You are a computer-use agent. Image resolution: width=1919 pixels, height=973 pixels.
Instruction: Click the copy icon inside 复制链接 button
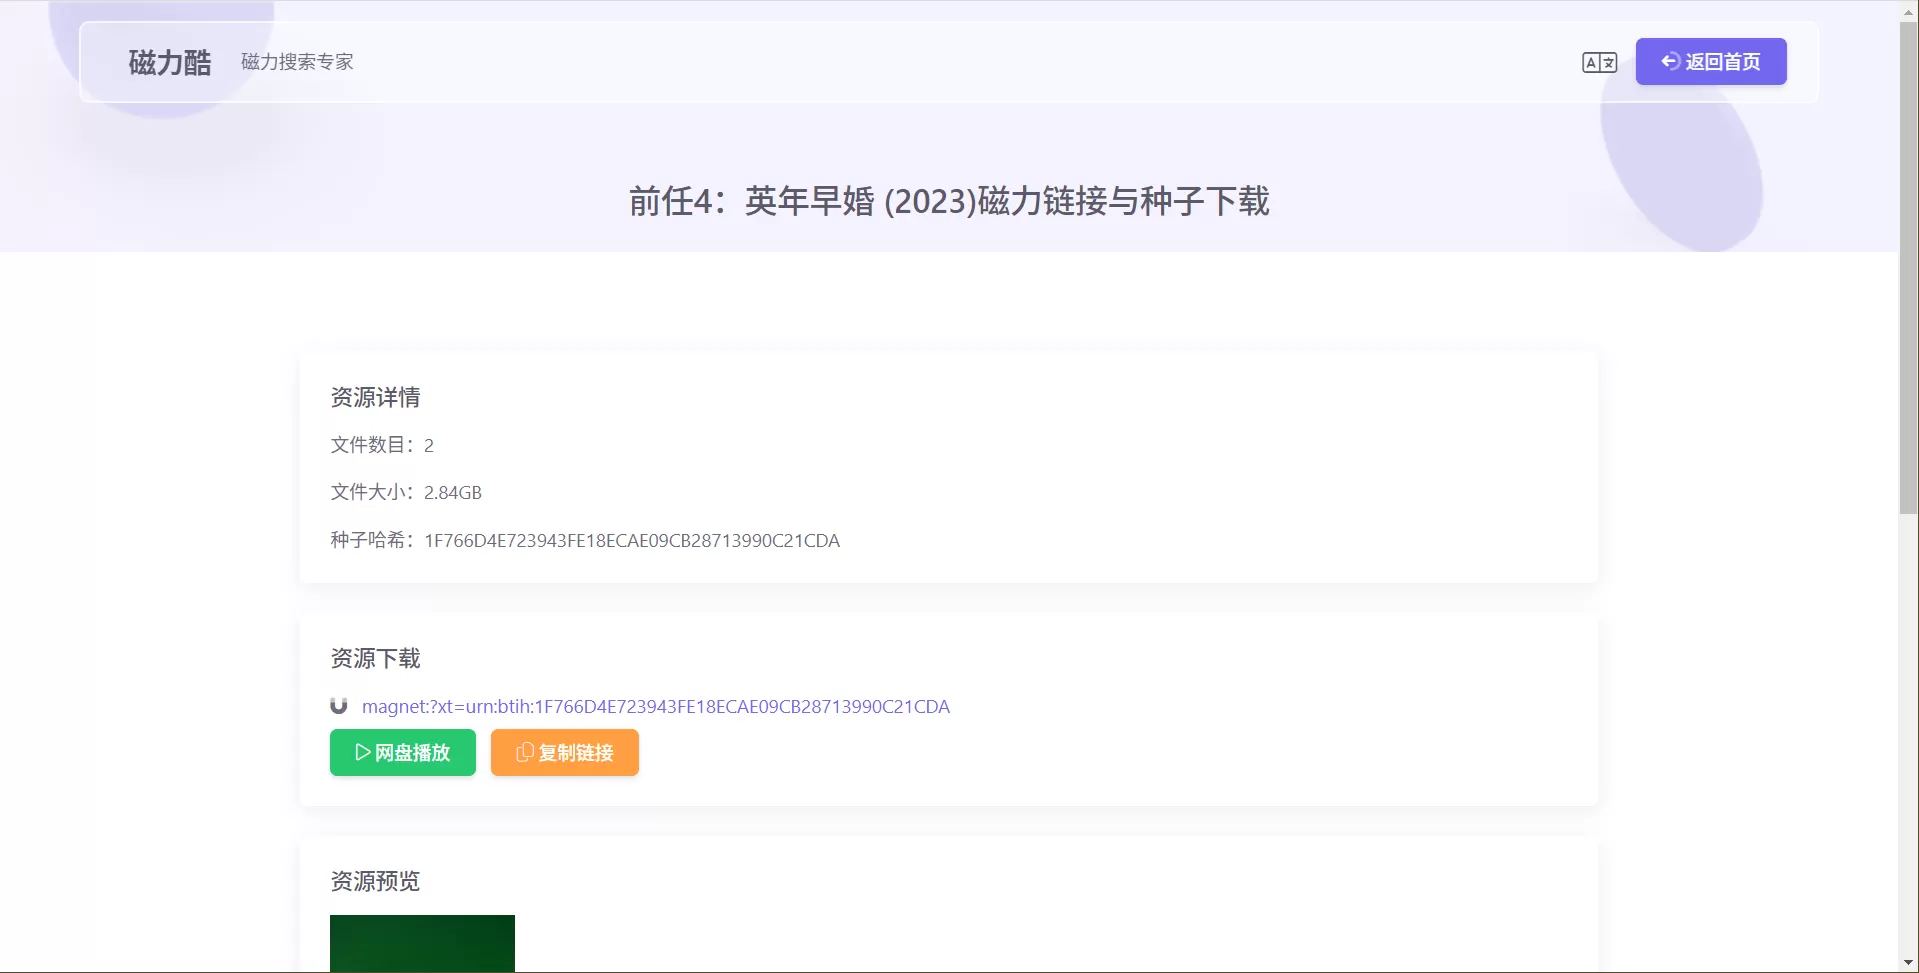[524, 753]
